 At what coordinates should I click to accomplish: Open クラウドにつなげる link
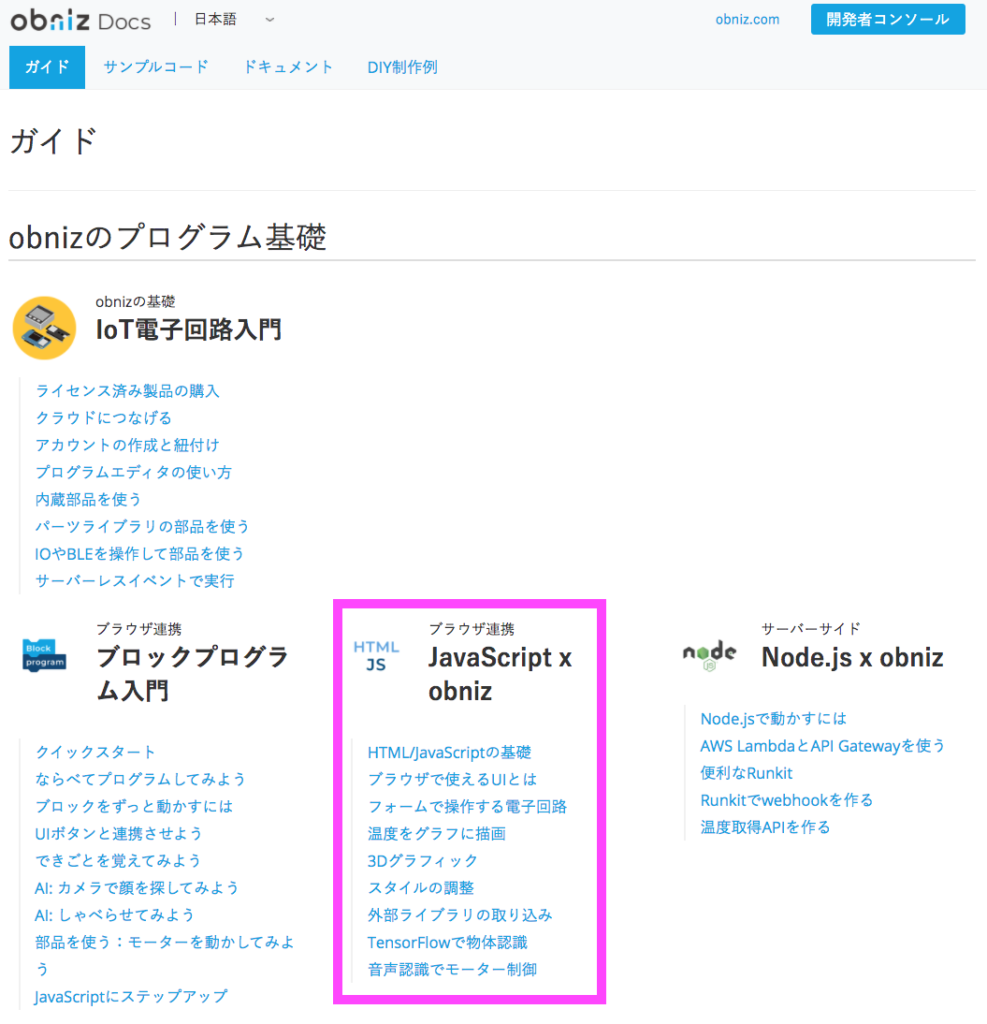click(103, 418)
